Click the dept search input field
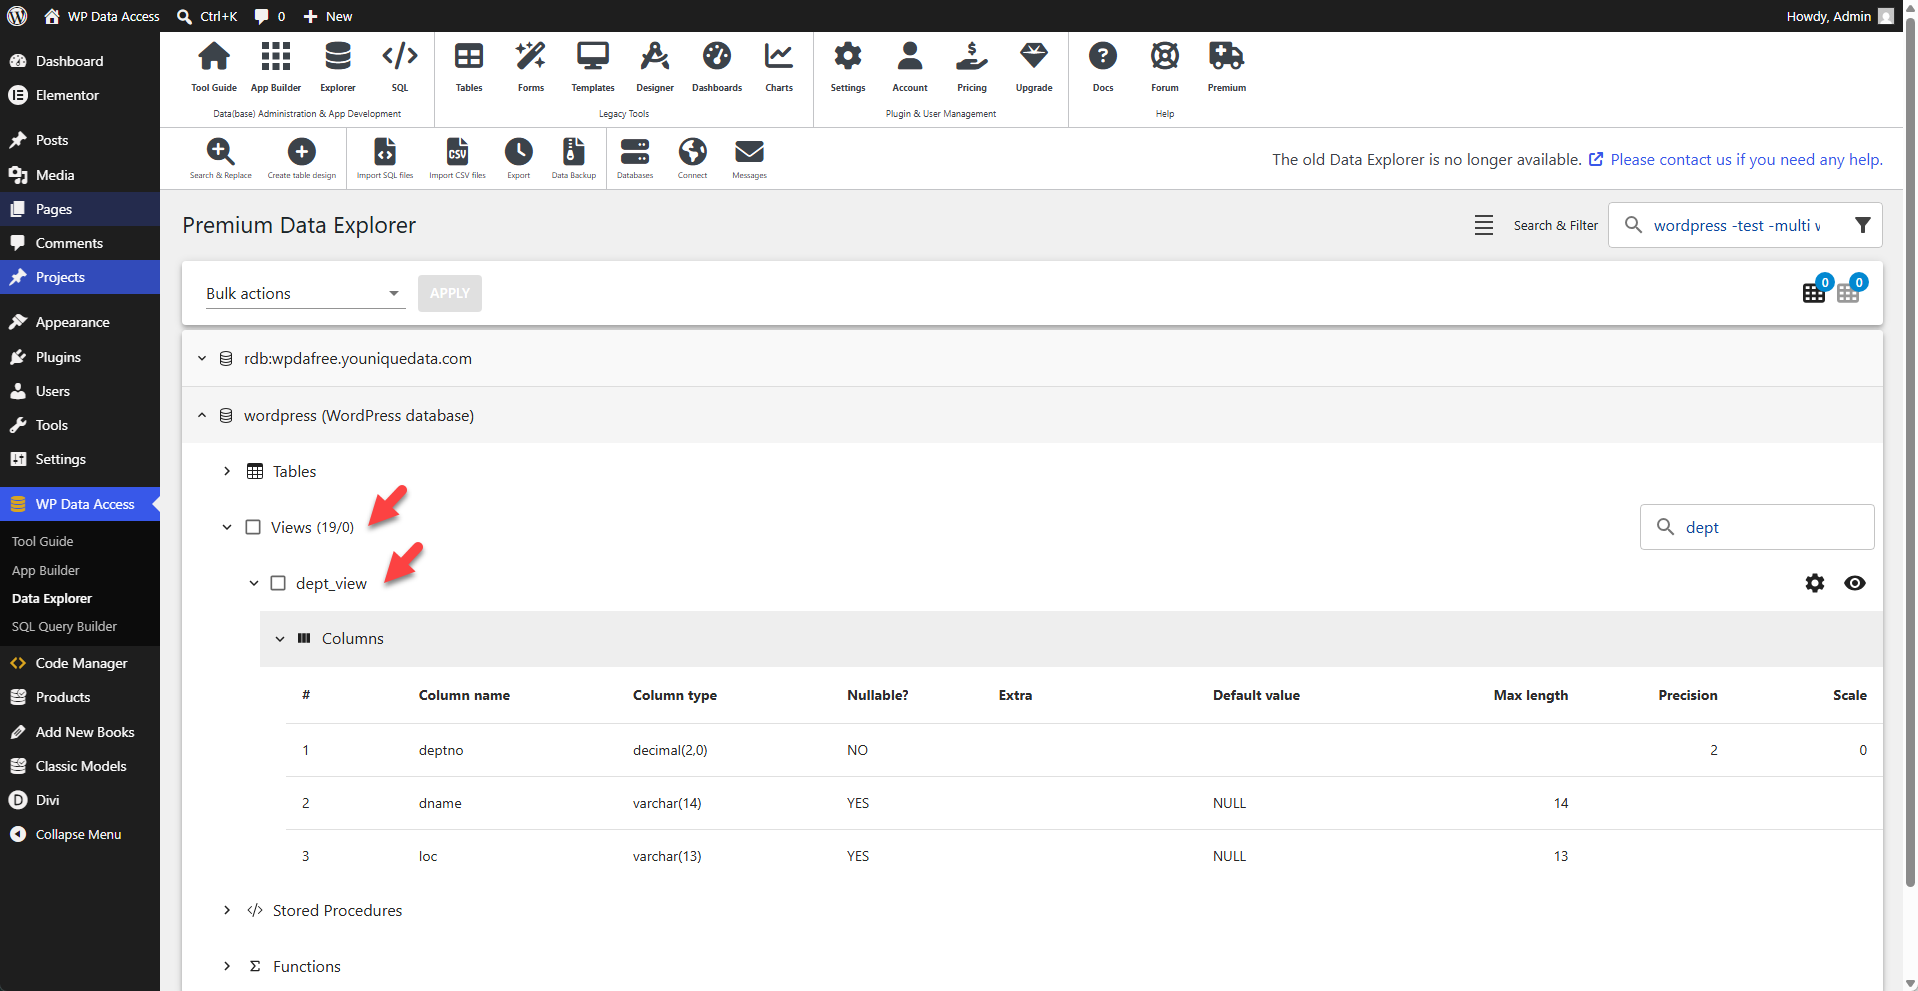The height and width of the screenshot is (991, 1918). (x=1757, y=527)
